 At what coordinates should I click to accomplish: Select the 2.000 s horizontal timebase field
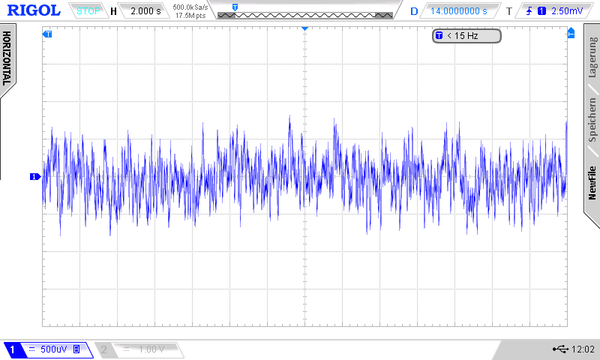click(145, 11)
